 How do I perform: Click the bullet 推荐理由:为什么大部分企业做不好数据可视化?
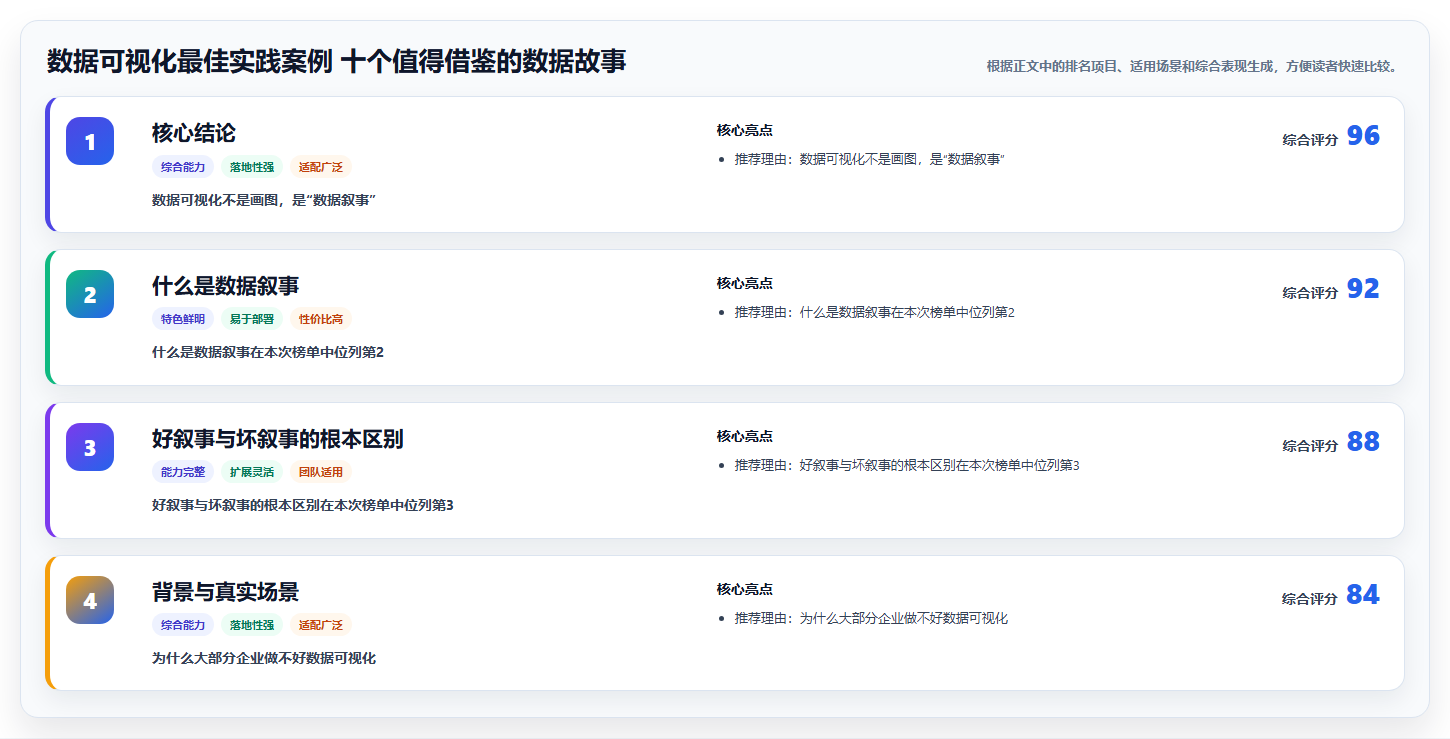click(871, 619)
